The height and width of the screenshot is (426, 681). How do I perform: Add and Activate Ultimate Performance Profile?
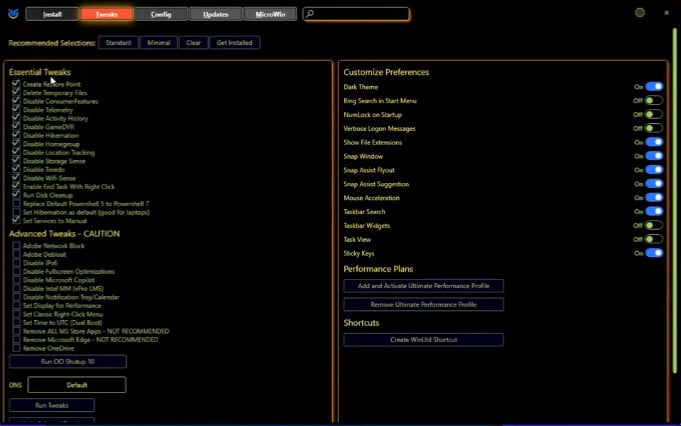(x=423, y=286)
